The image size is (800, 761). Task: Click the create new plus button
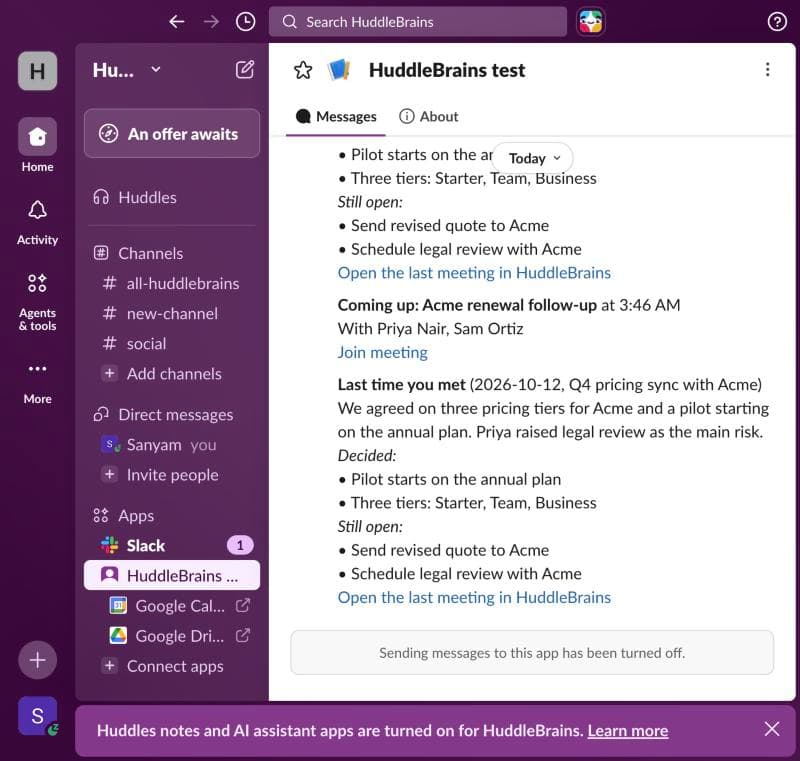point(37,659)
